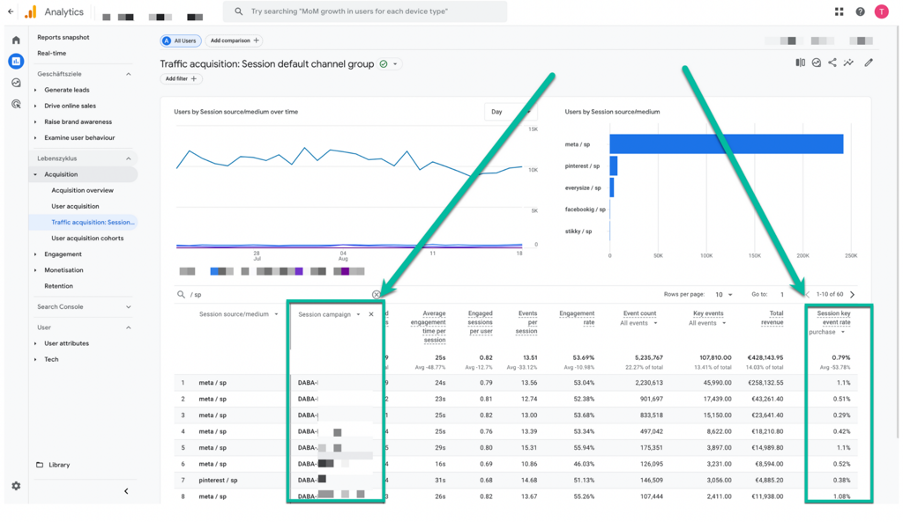Open the Google apps grid icon
The height and width of the screenshot is (522, 904).
coord(839,12)
